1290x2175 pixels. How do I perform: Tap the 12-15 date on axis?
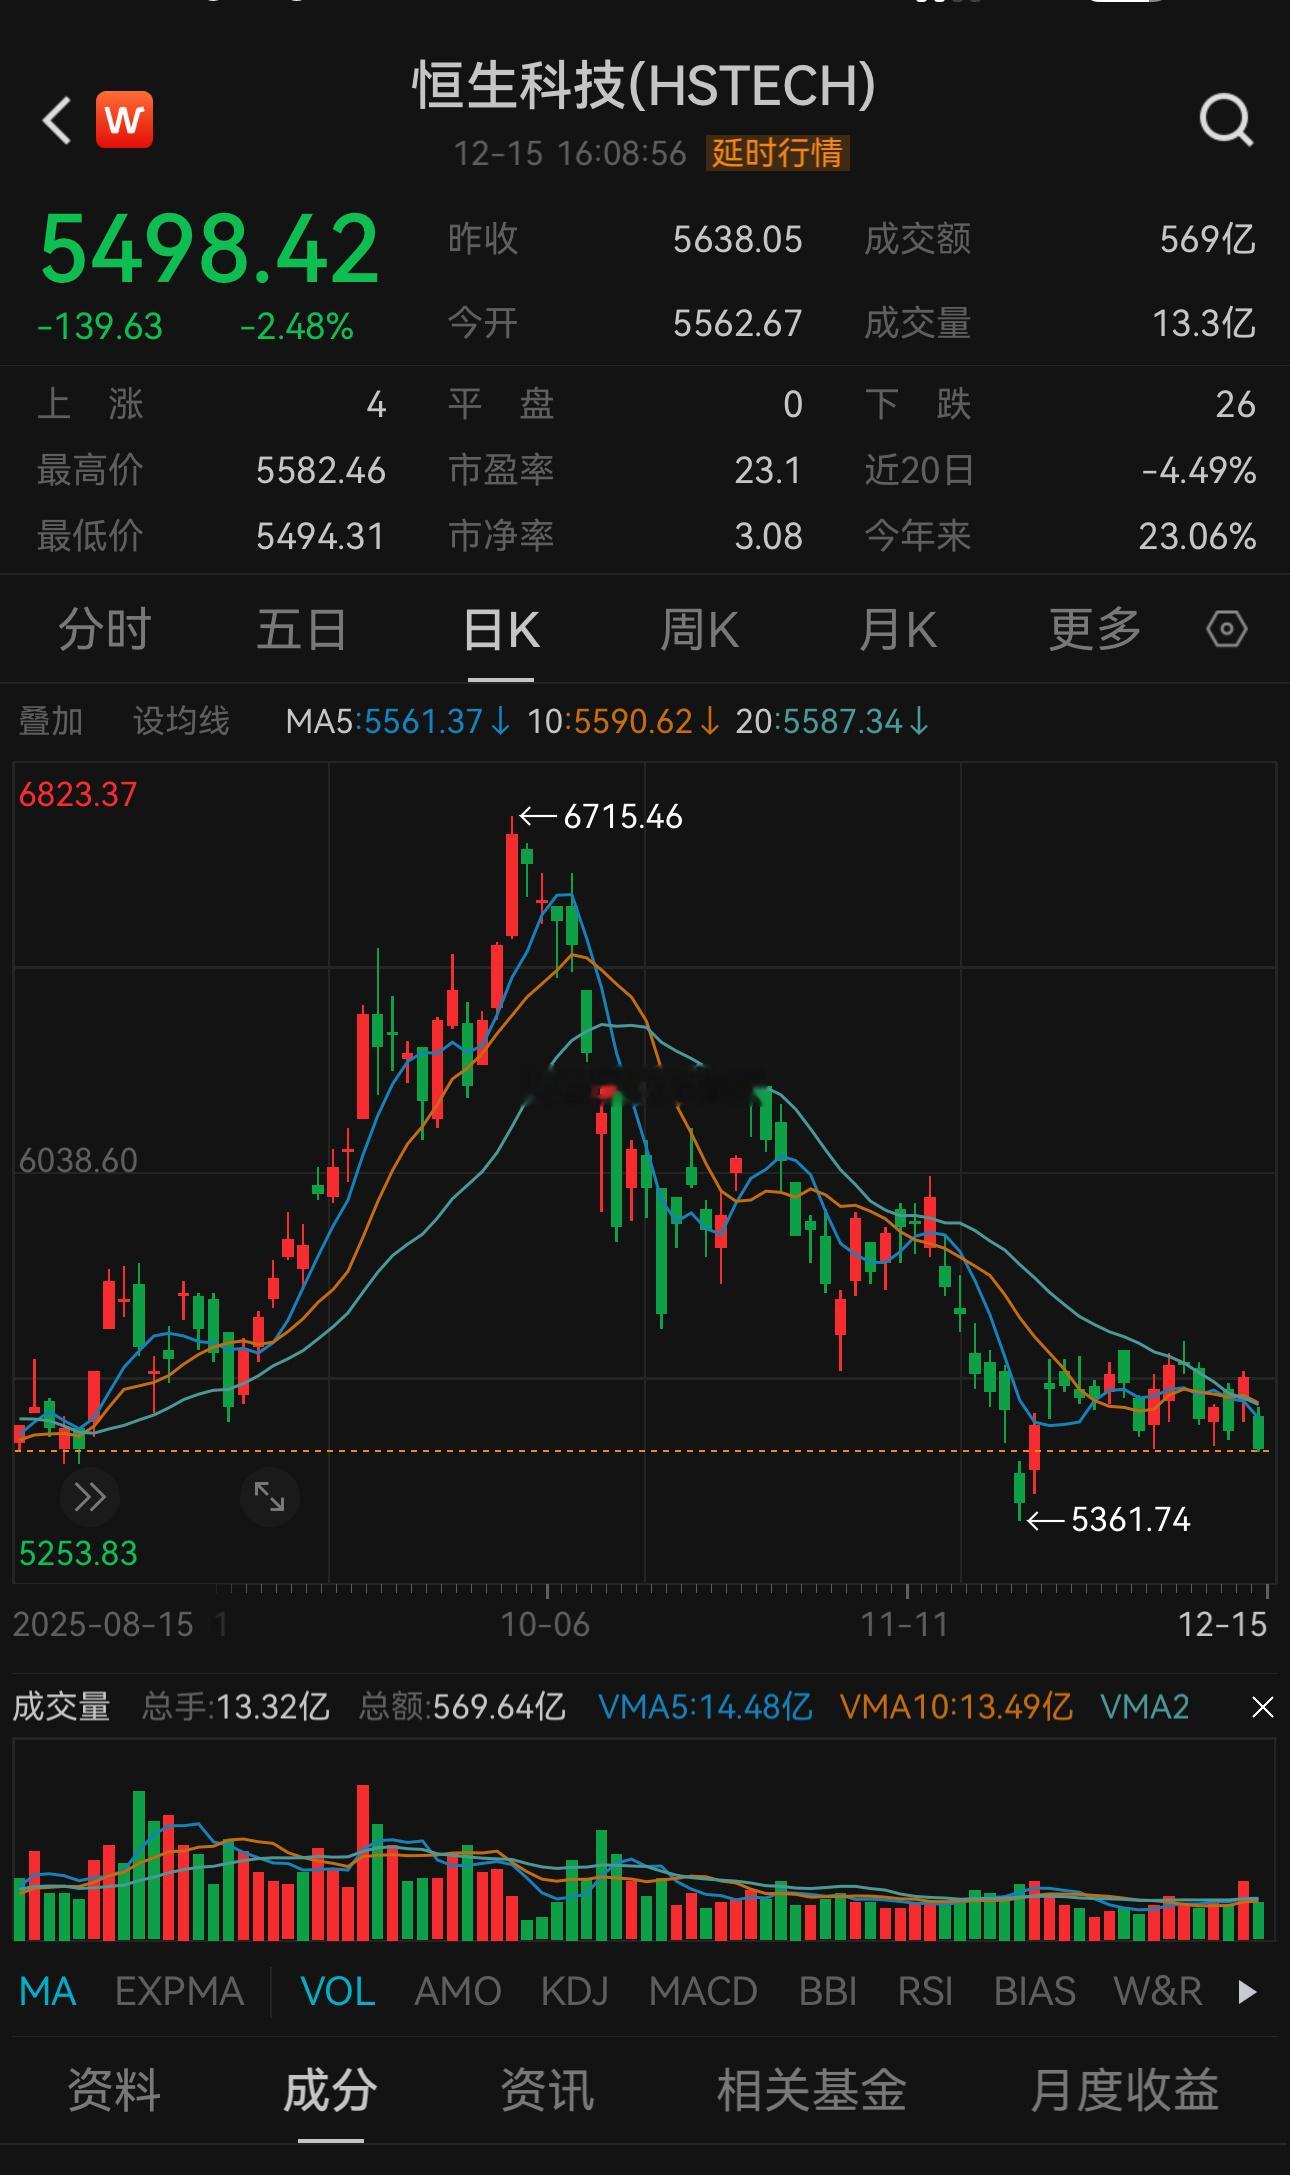tap(1223, 1624)
